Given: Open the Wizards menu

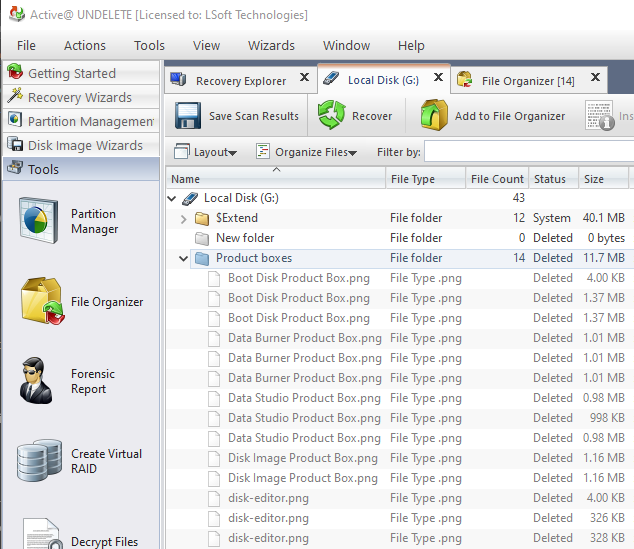Looking at the screenshot, I should [x=271, y=45].
